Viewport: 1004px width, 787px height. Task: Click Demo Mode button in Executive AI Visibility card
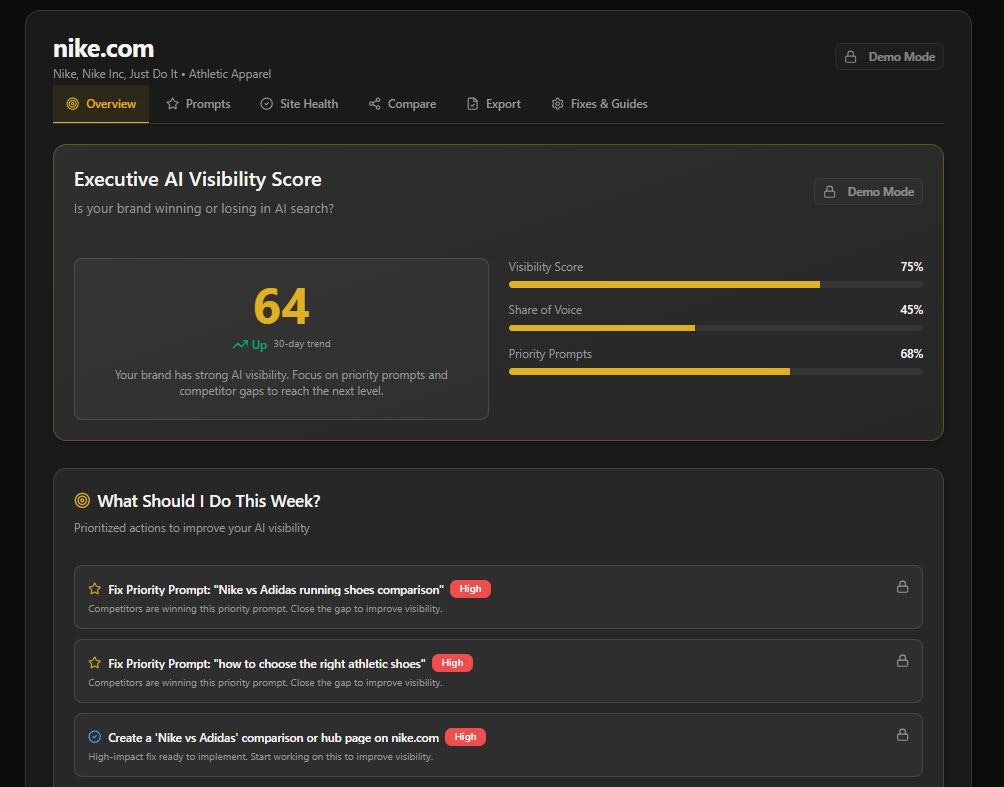coord(868,191)
